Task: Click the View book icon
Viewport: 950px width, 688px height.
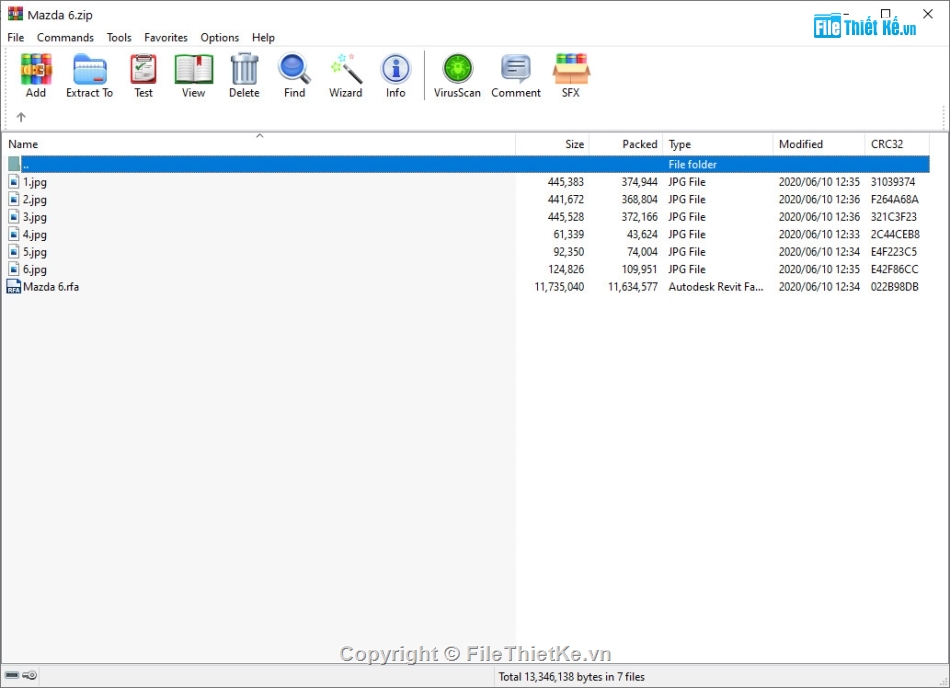Action: coord(194,70)
